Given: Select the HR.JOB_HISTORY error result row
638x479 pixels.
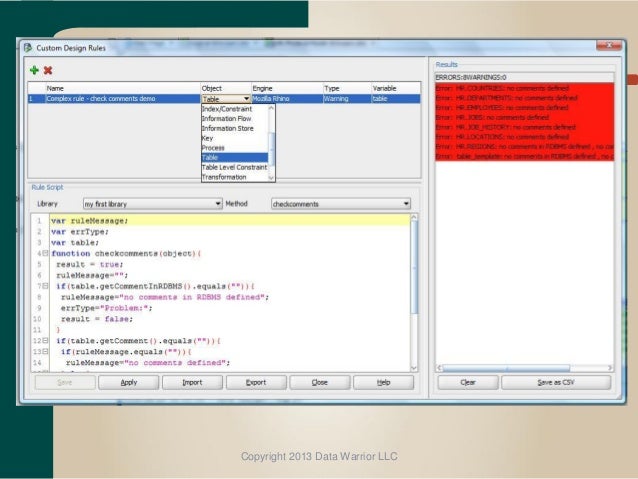Looking at the screenshot, I should point(524,127).
